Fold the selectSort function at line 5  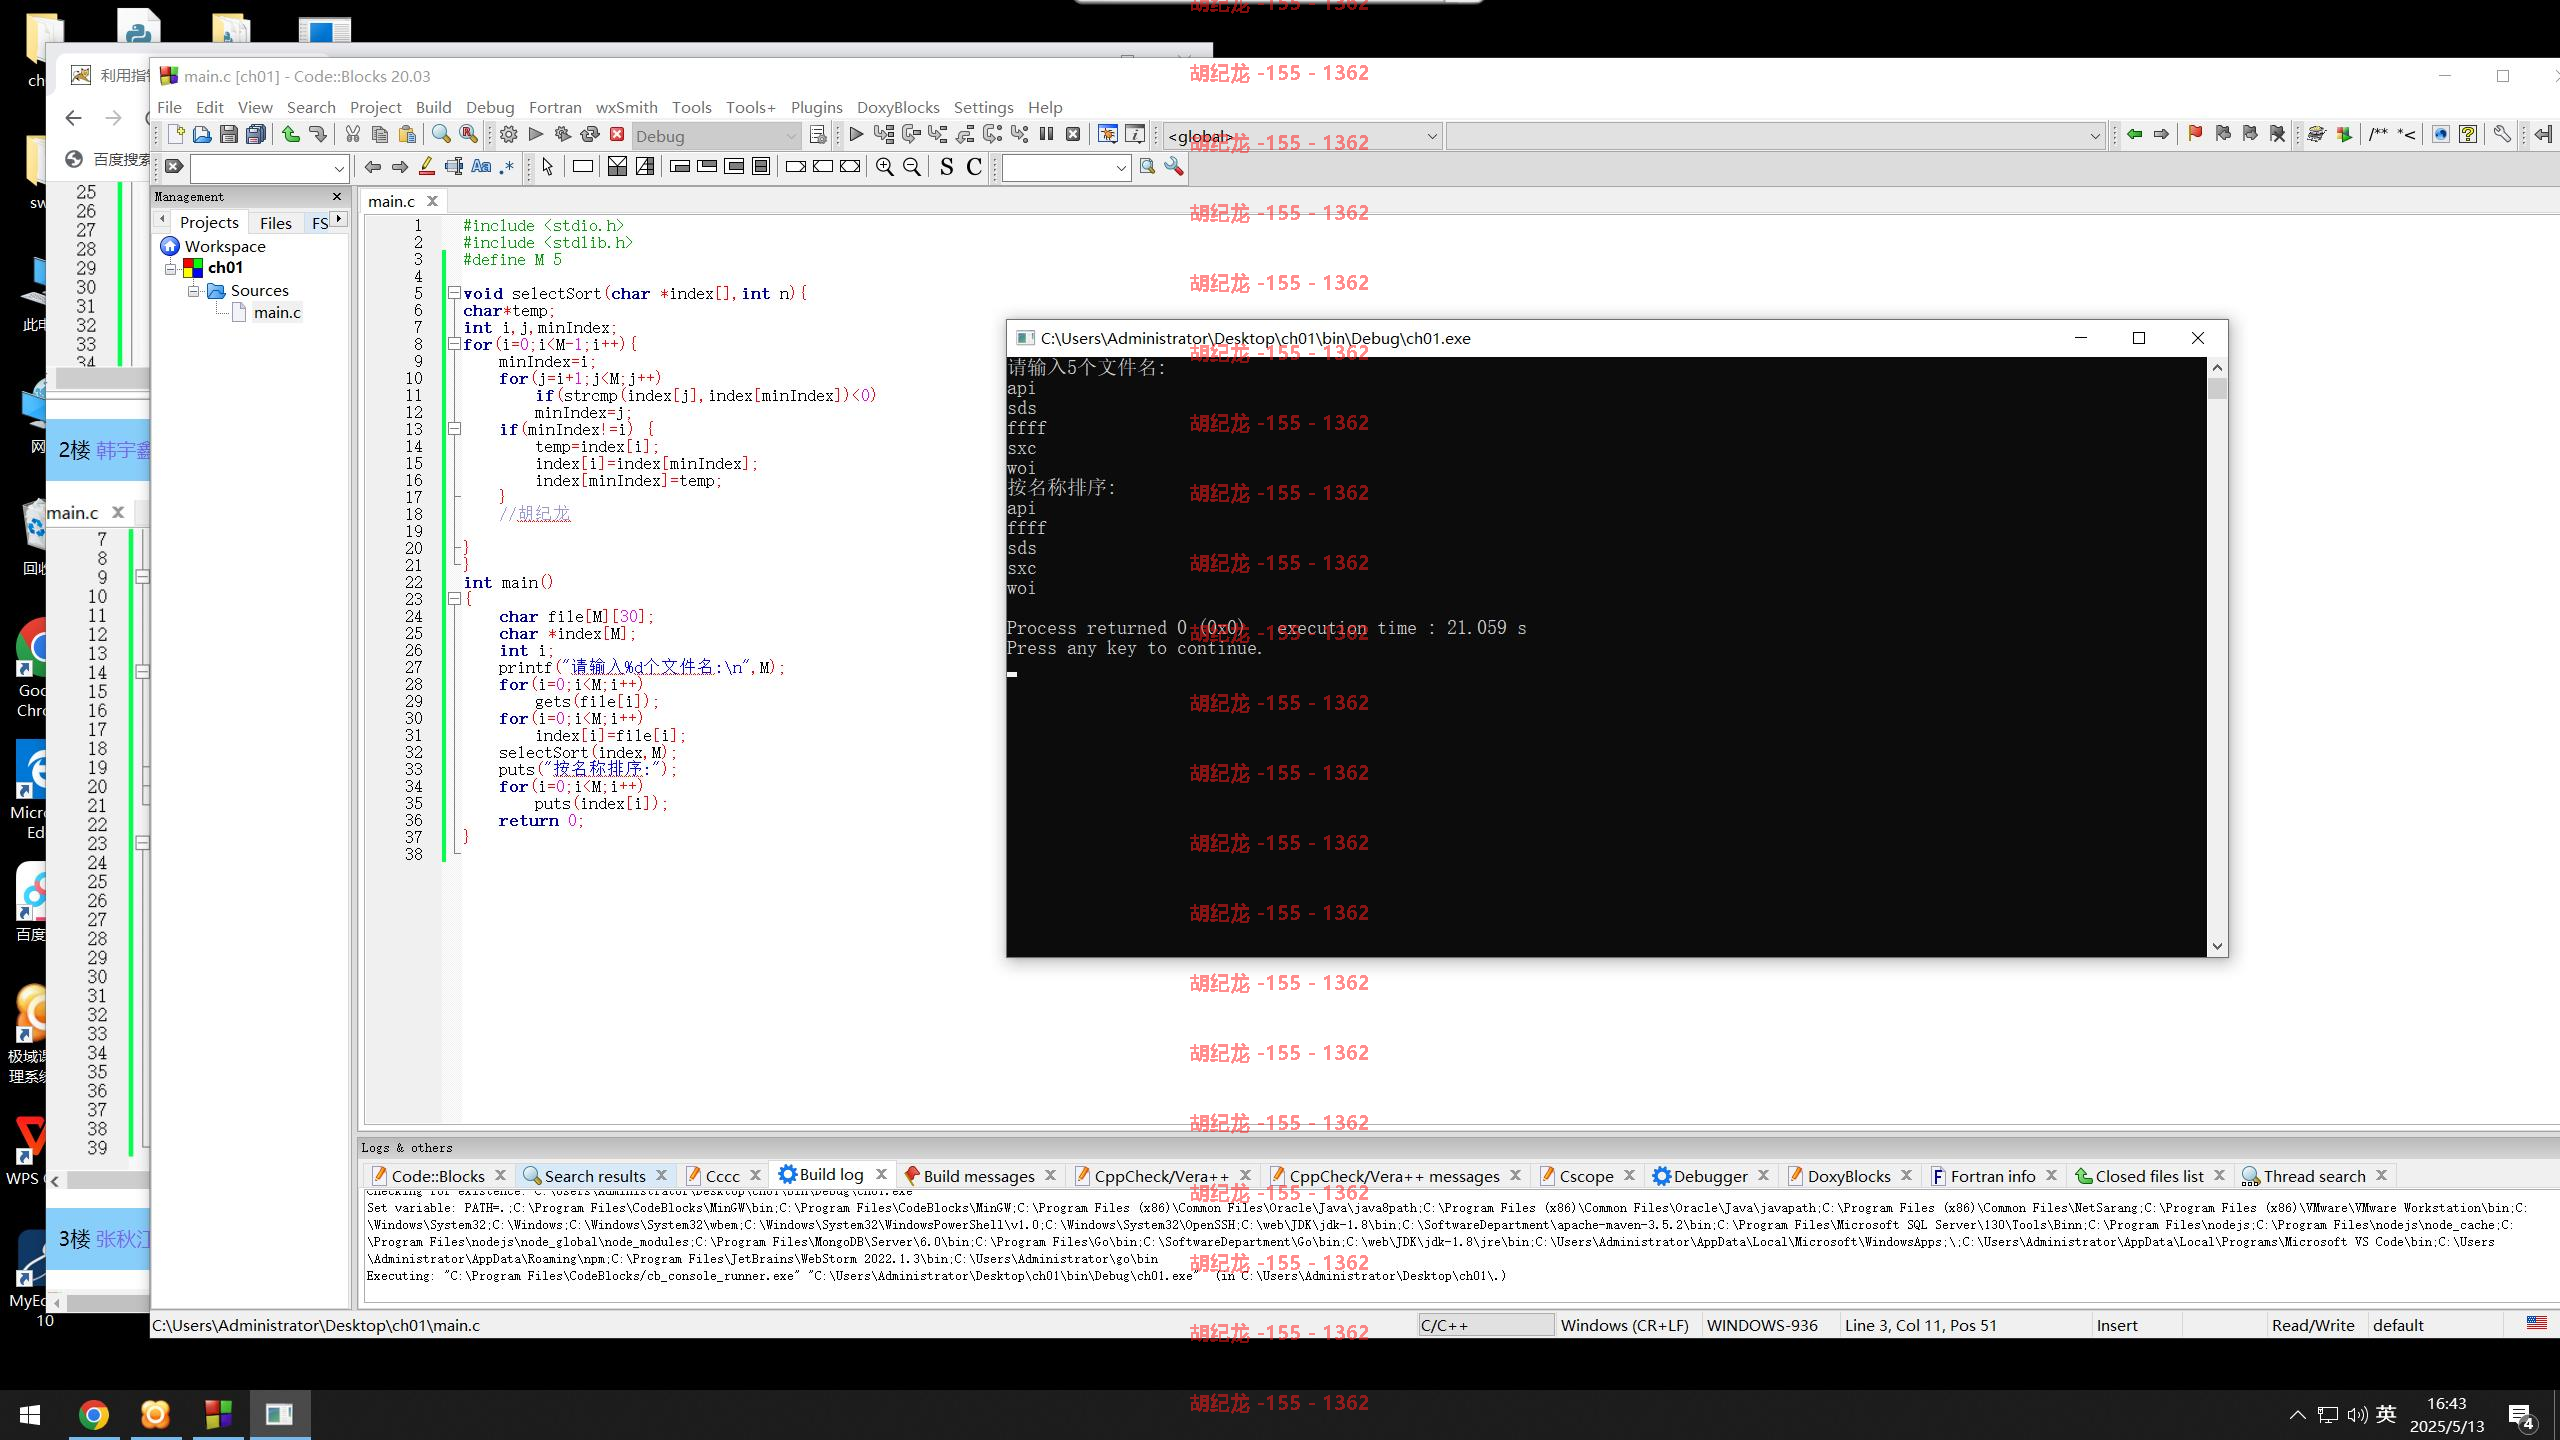454,293
